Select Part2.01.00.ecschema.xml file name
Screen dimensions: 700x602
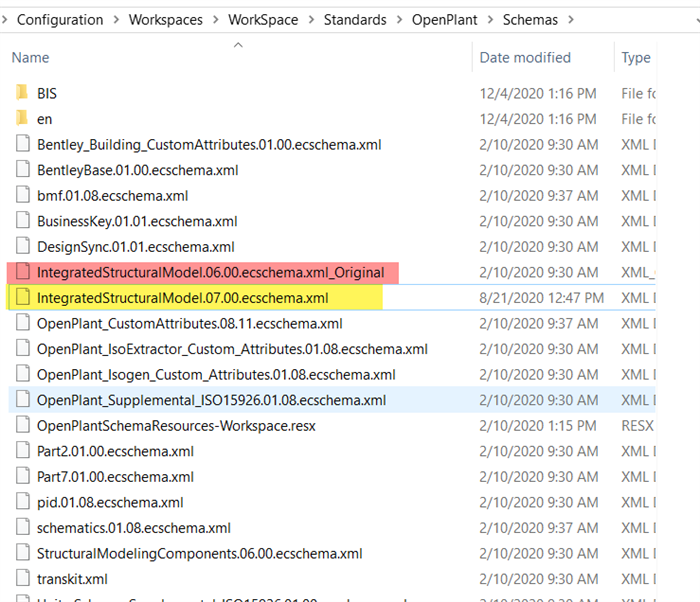coord(115,451)
